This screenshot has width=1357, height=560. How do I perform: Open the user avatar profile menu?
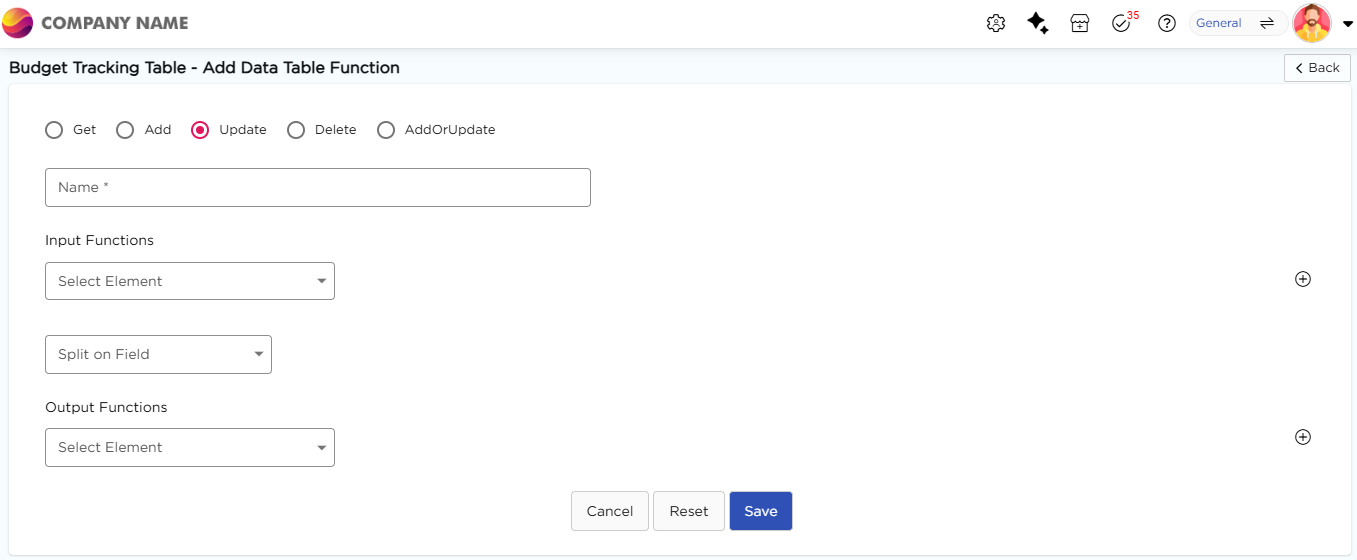pos(1312,23)
